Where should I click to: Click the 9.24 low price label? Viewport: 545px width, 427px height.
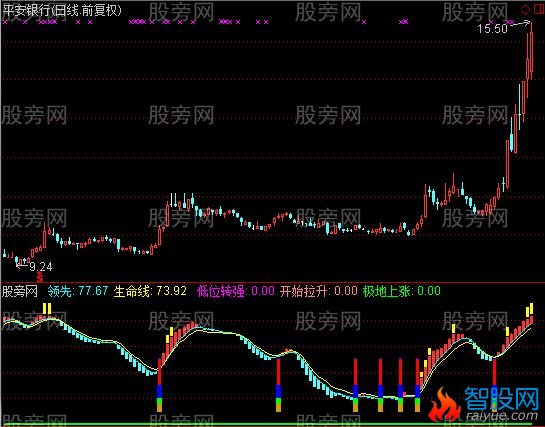pyautogui.click(x=41, y=267)
